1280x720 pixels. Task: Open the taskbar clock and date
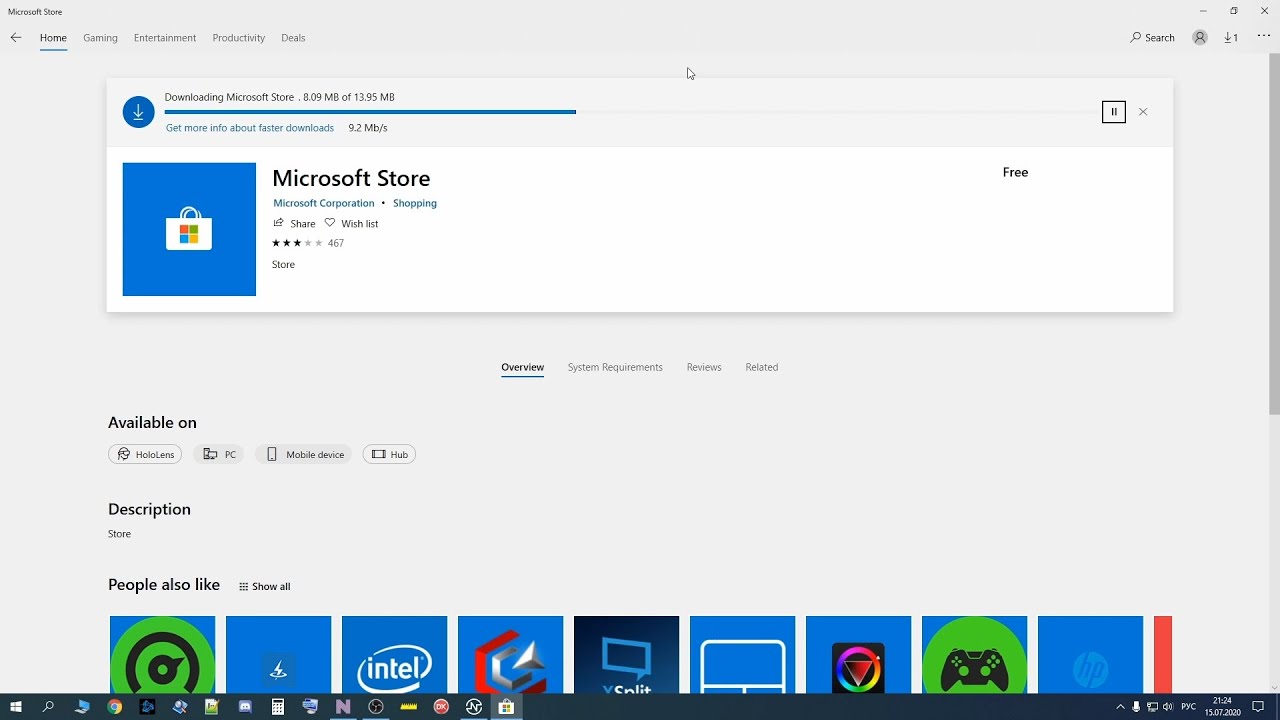tap(1222, 707)
